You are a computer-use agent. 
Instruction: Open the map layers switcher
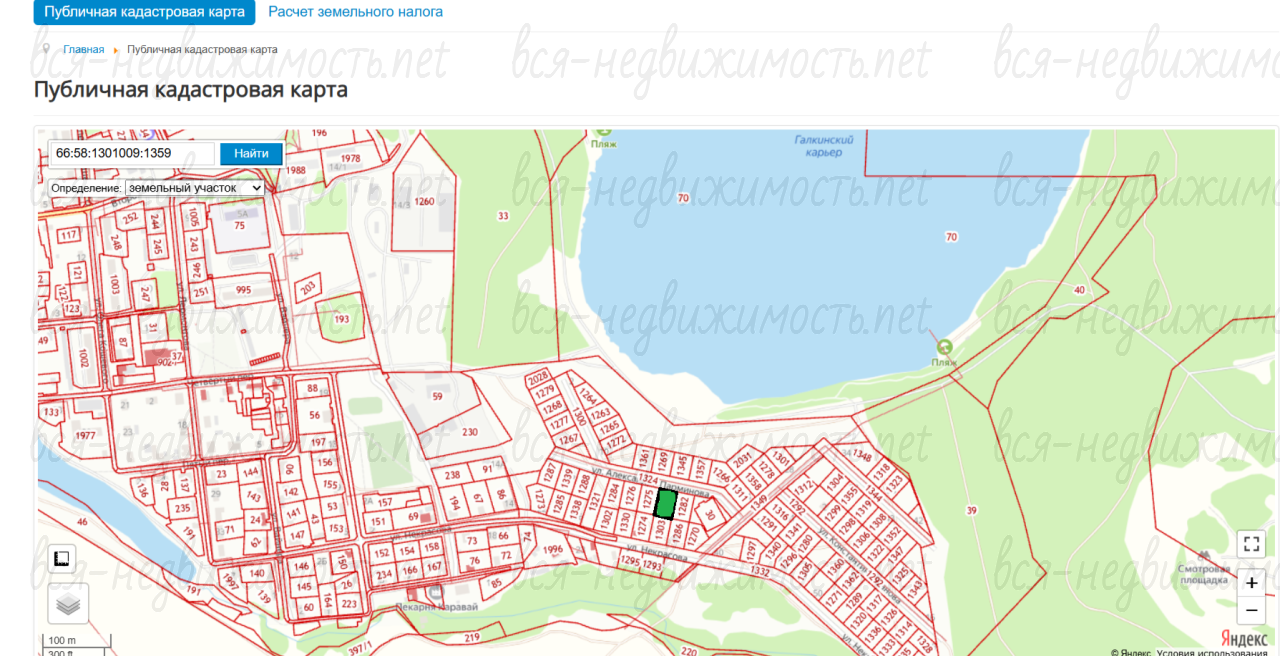click(x=68, y=604)
